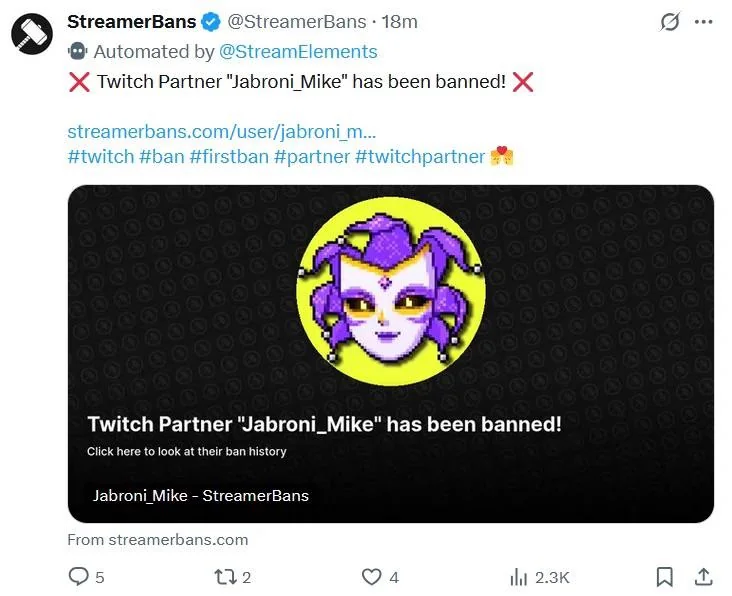Screen dimensions: 732x596
Task: Reply using the comment bubble icon
Action: click(78, 577)
